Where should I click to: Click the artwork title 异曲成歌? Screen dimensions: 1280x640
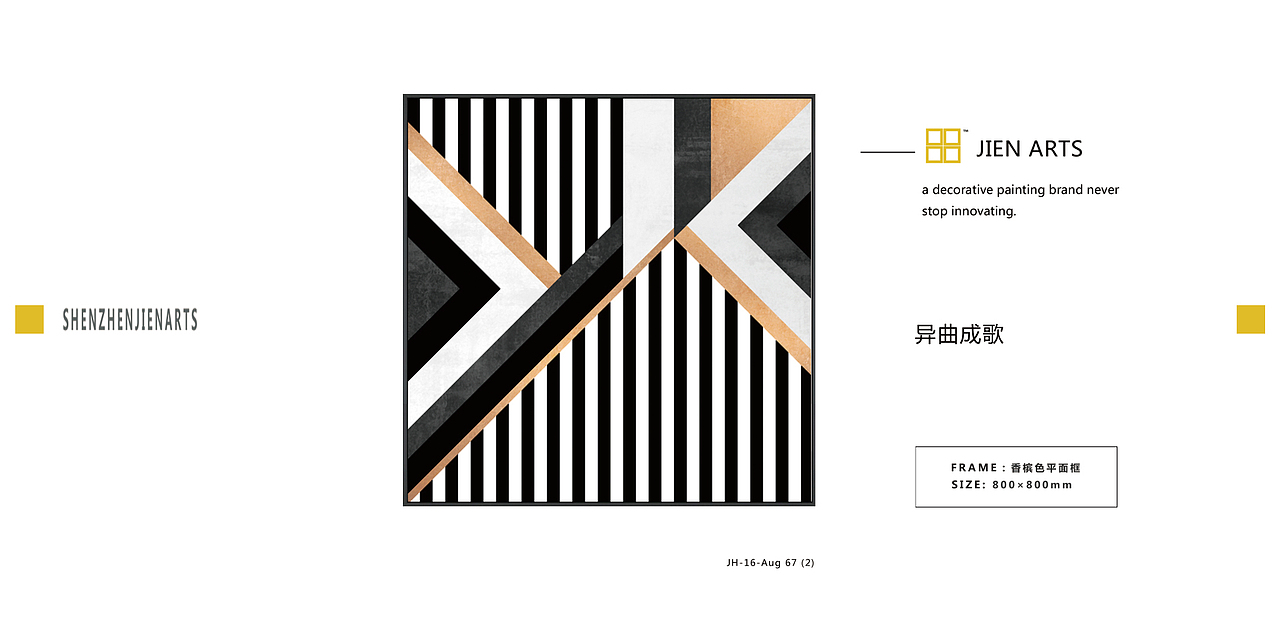click(959, 334)
